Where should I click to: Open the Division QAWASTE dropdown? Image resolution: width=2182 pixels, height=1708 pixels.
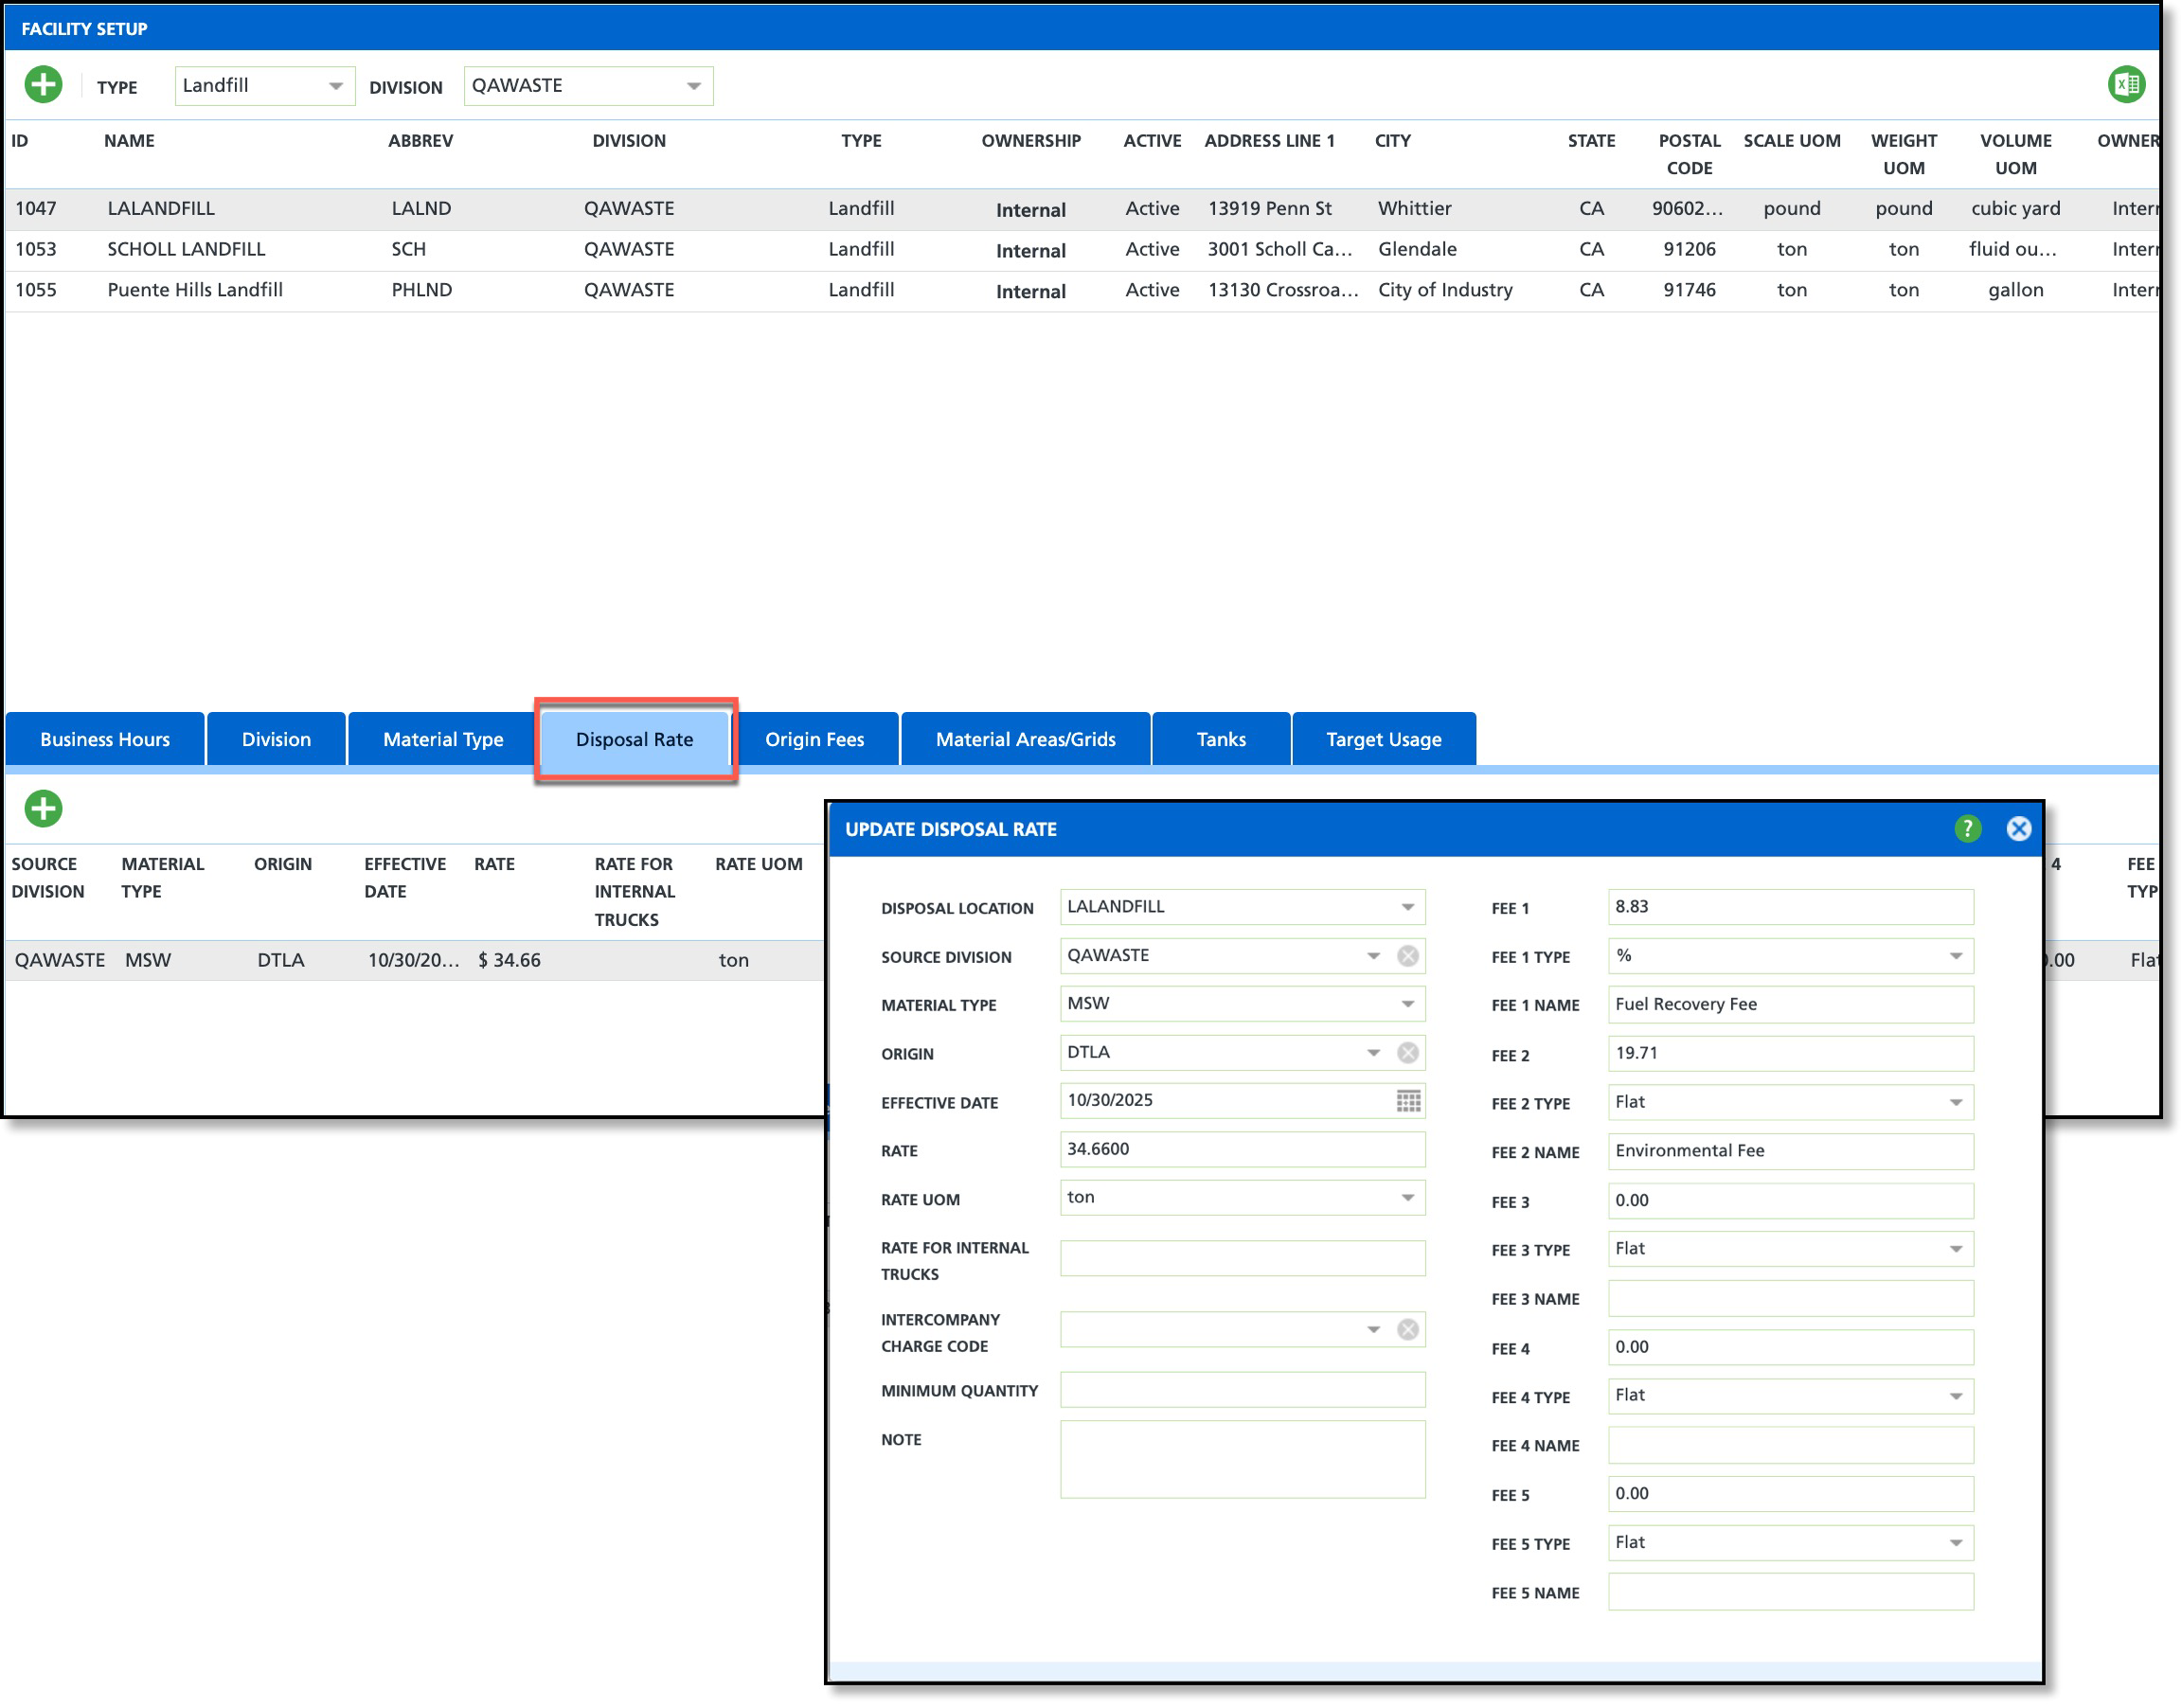(693, 86)
